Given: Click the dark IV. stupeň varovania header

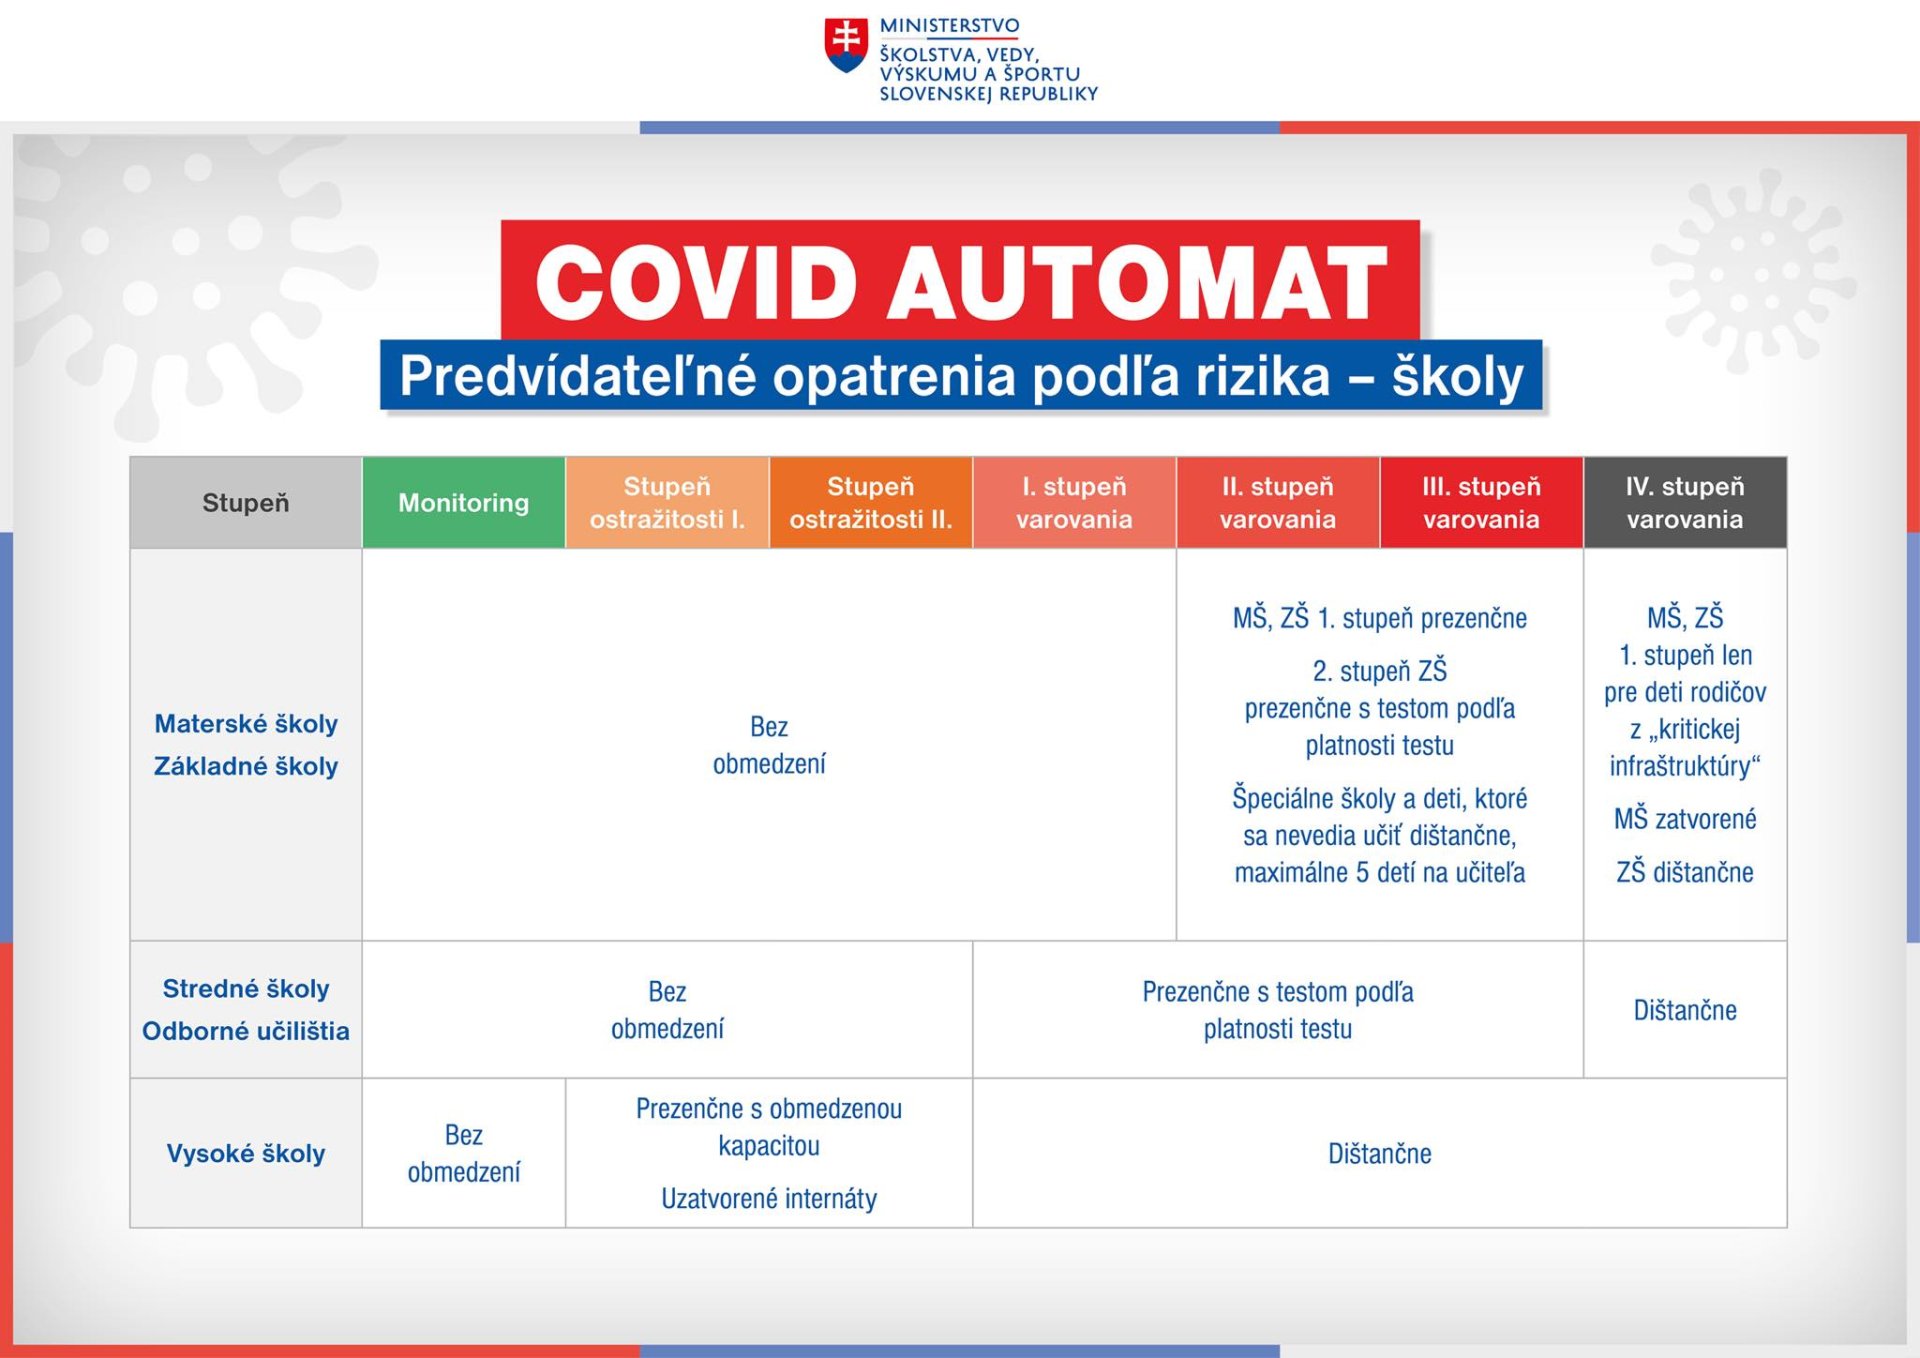Looking at the screenshot, I should [1684, 502].
